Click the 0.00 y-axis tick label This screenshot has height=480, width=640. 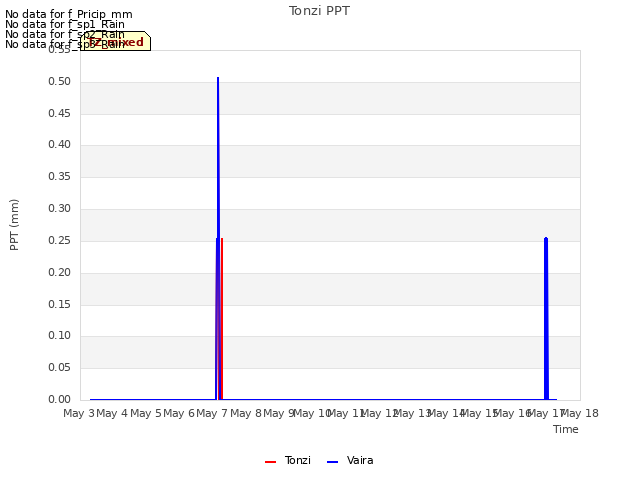coord(60,400)
